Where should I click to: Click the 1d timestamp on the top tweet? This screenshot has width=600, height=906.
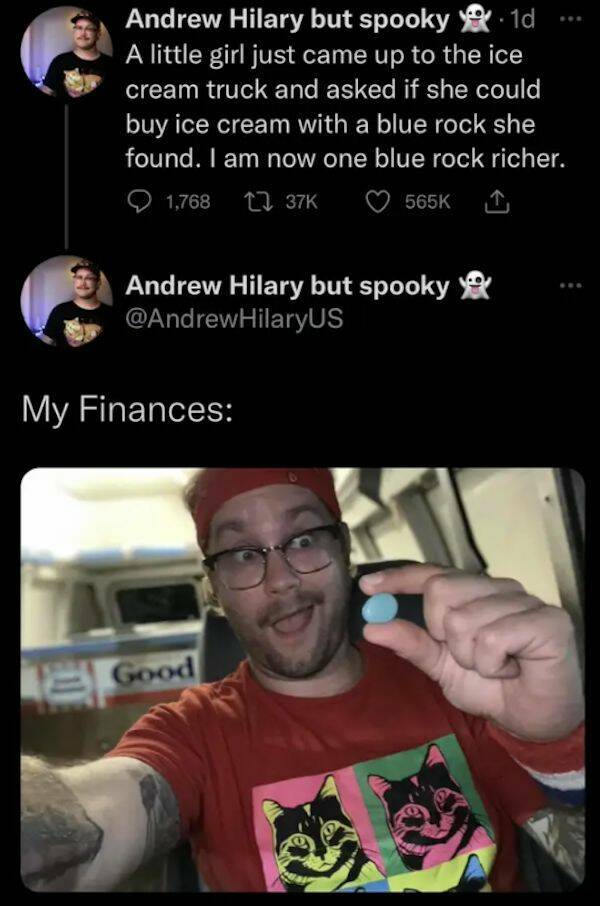(520, 20)
